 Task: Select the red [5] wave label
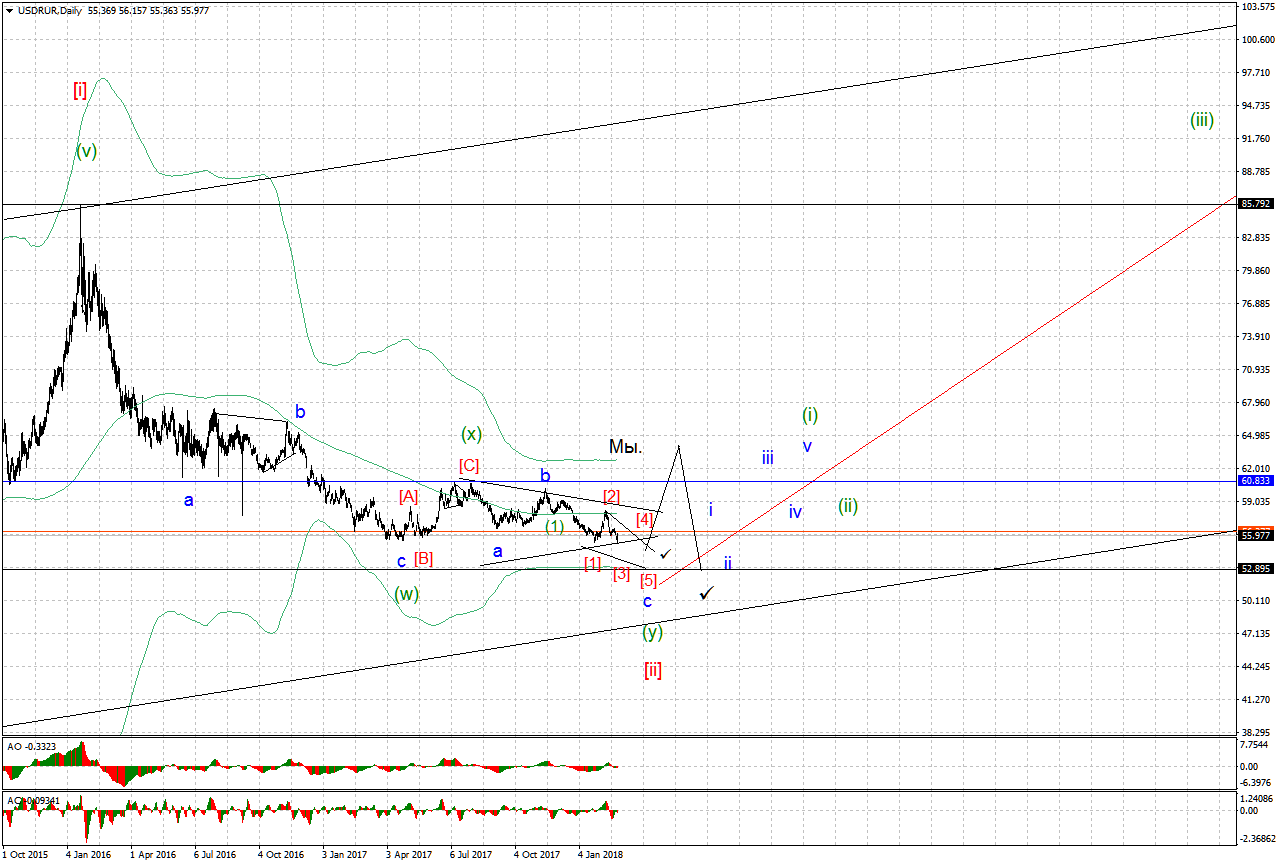649,580
